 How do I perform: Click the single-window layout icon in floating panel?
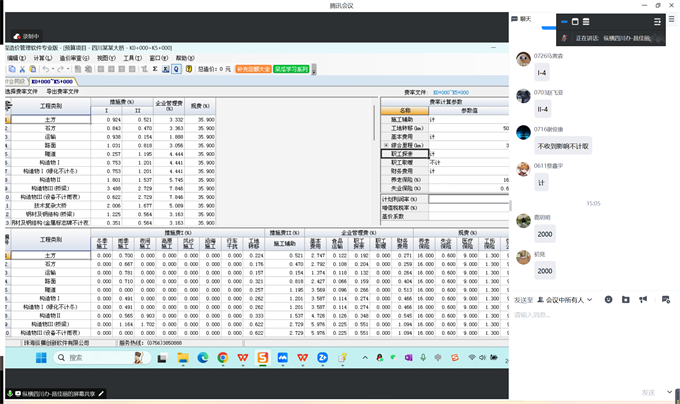pos(575,22)
